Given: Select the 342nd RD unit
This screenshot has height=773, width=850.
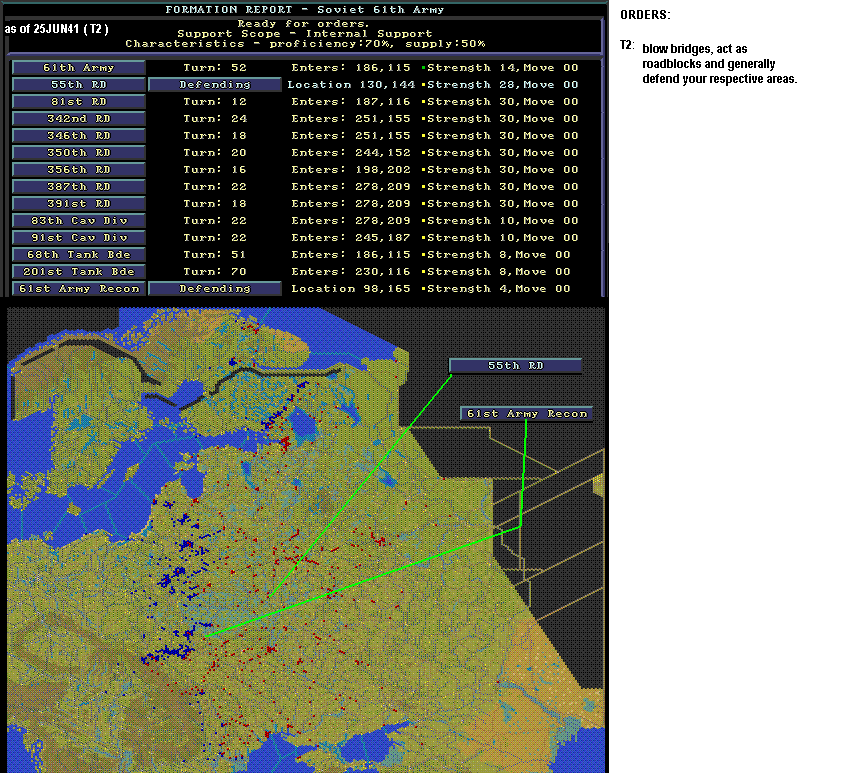Looking at the screenshot, I should (x=79, y=119).
